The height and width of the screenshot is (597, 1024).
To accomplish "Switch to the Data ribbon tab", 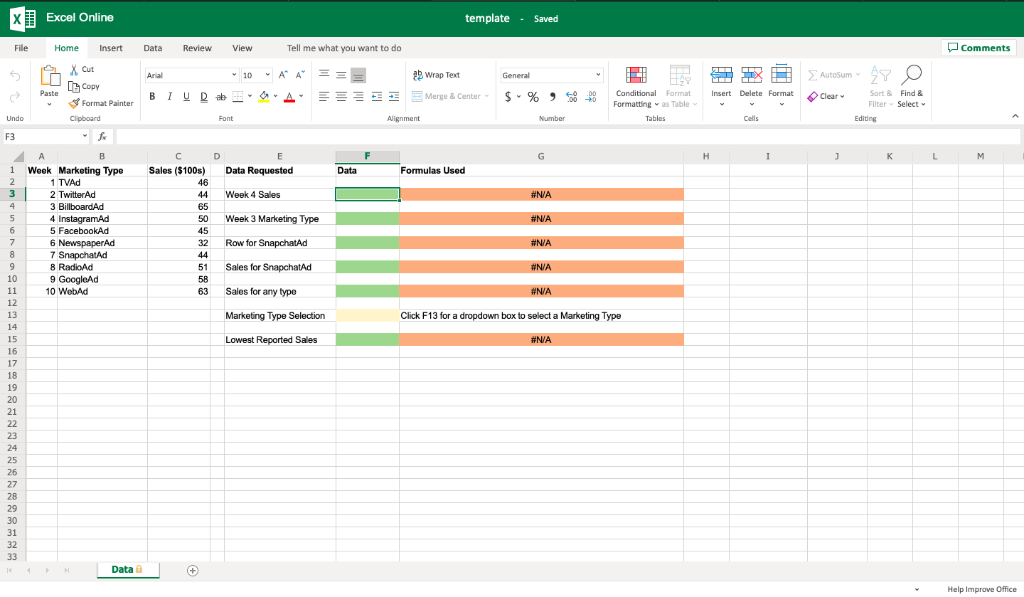I will tap(153, 48).
